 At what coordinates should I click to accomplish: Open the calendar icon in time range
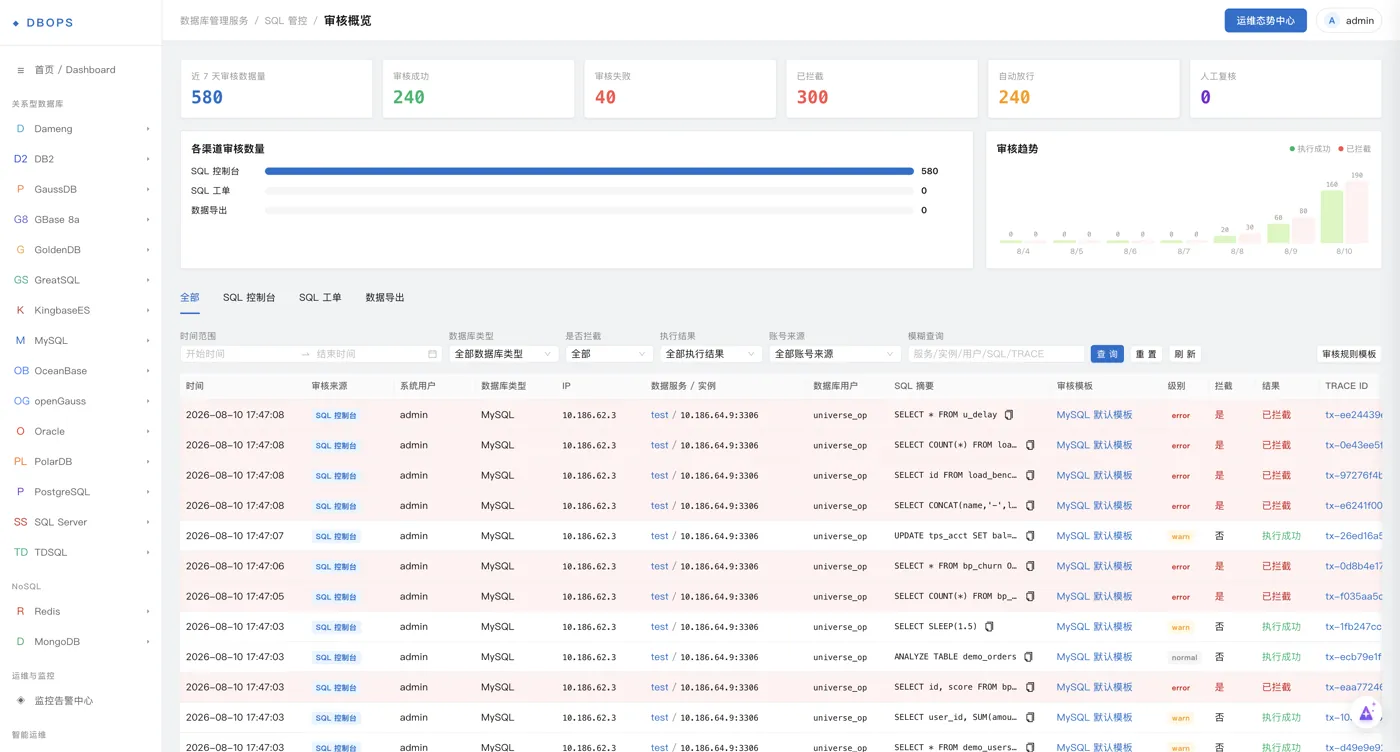click(432, 354)
